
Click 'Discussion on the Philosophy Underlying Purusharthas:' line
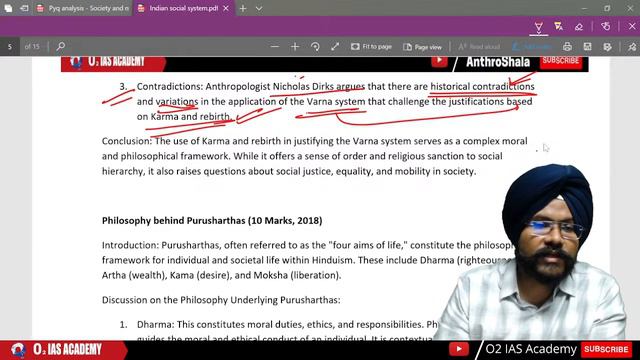tap(221, 300)
